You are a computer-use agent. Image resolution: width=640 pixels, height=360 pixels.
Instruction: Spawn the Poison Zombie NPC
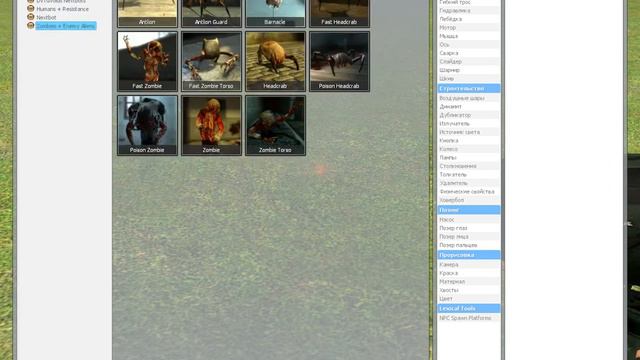pos(147,125)
